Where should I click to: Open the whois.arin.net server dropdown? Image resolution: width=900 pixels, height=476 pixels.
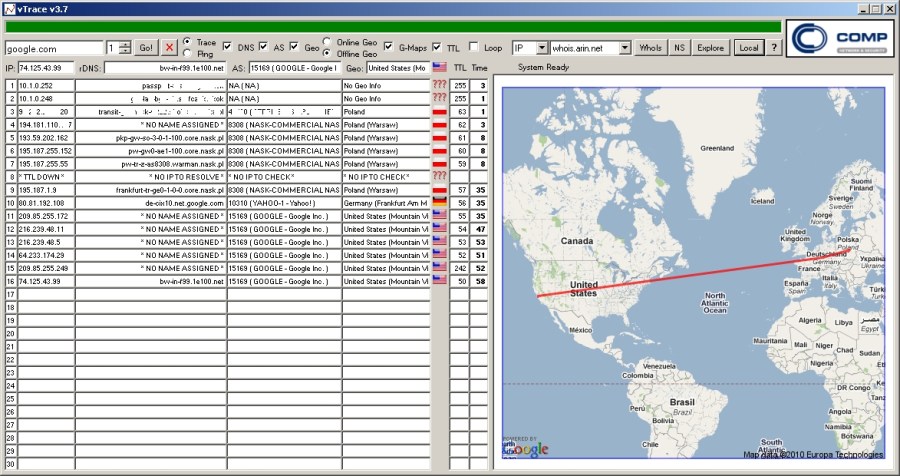(625, 48)
